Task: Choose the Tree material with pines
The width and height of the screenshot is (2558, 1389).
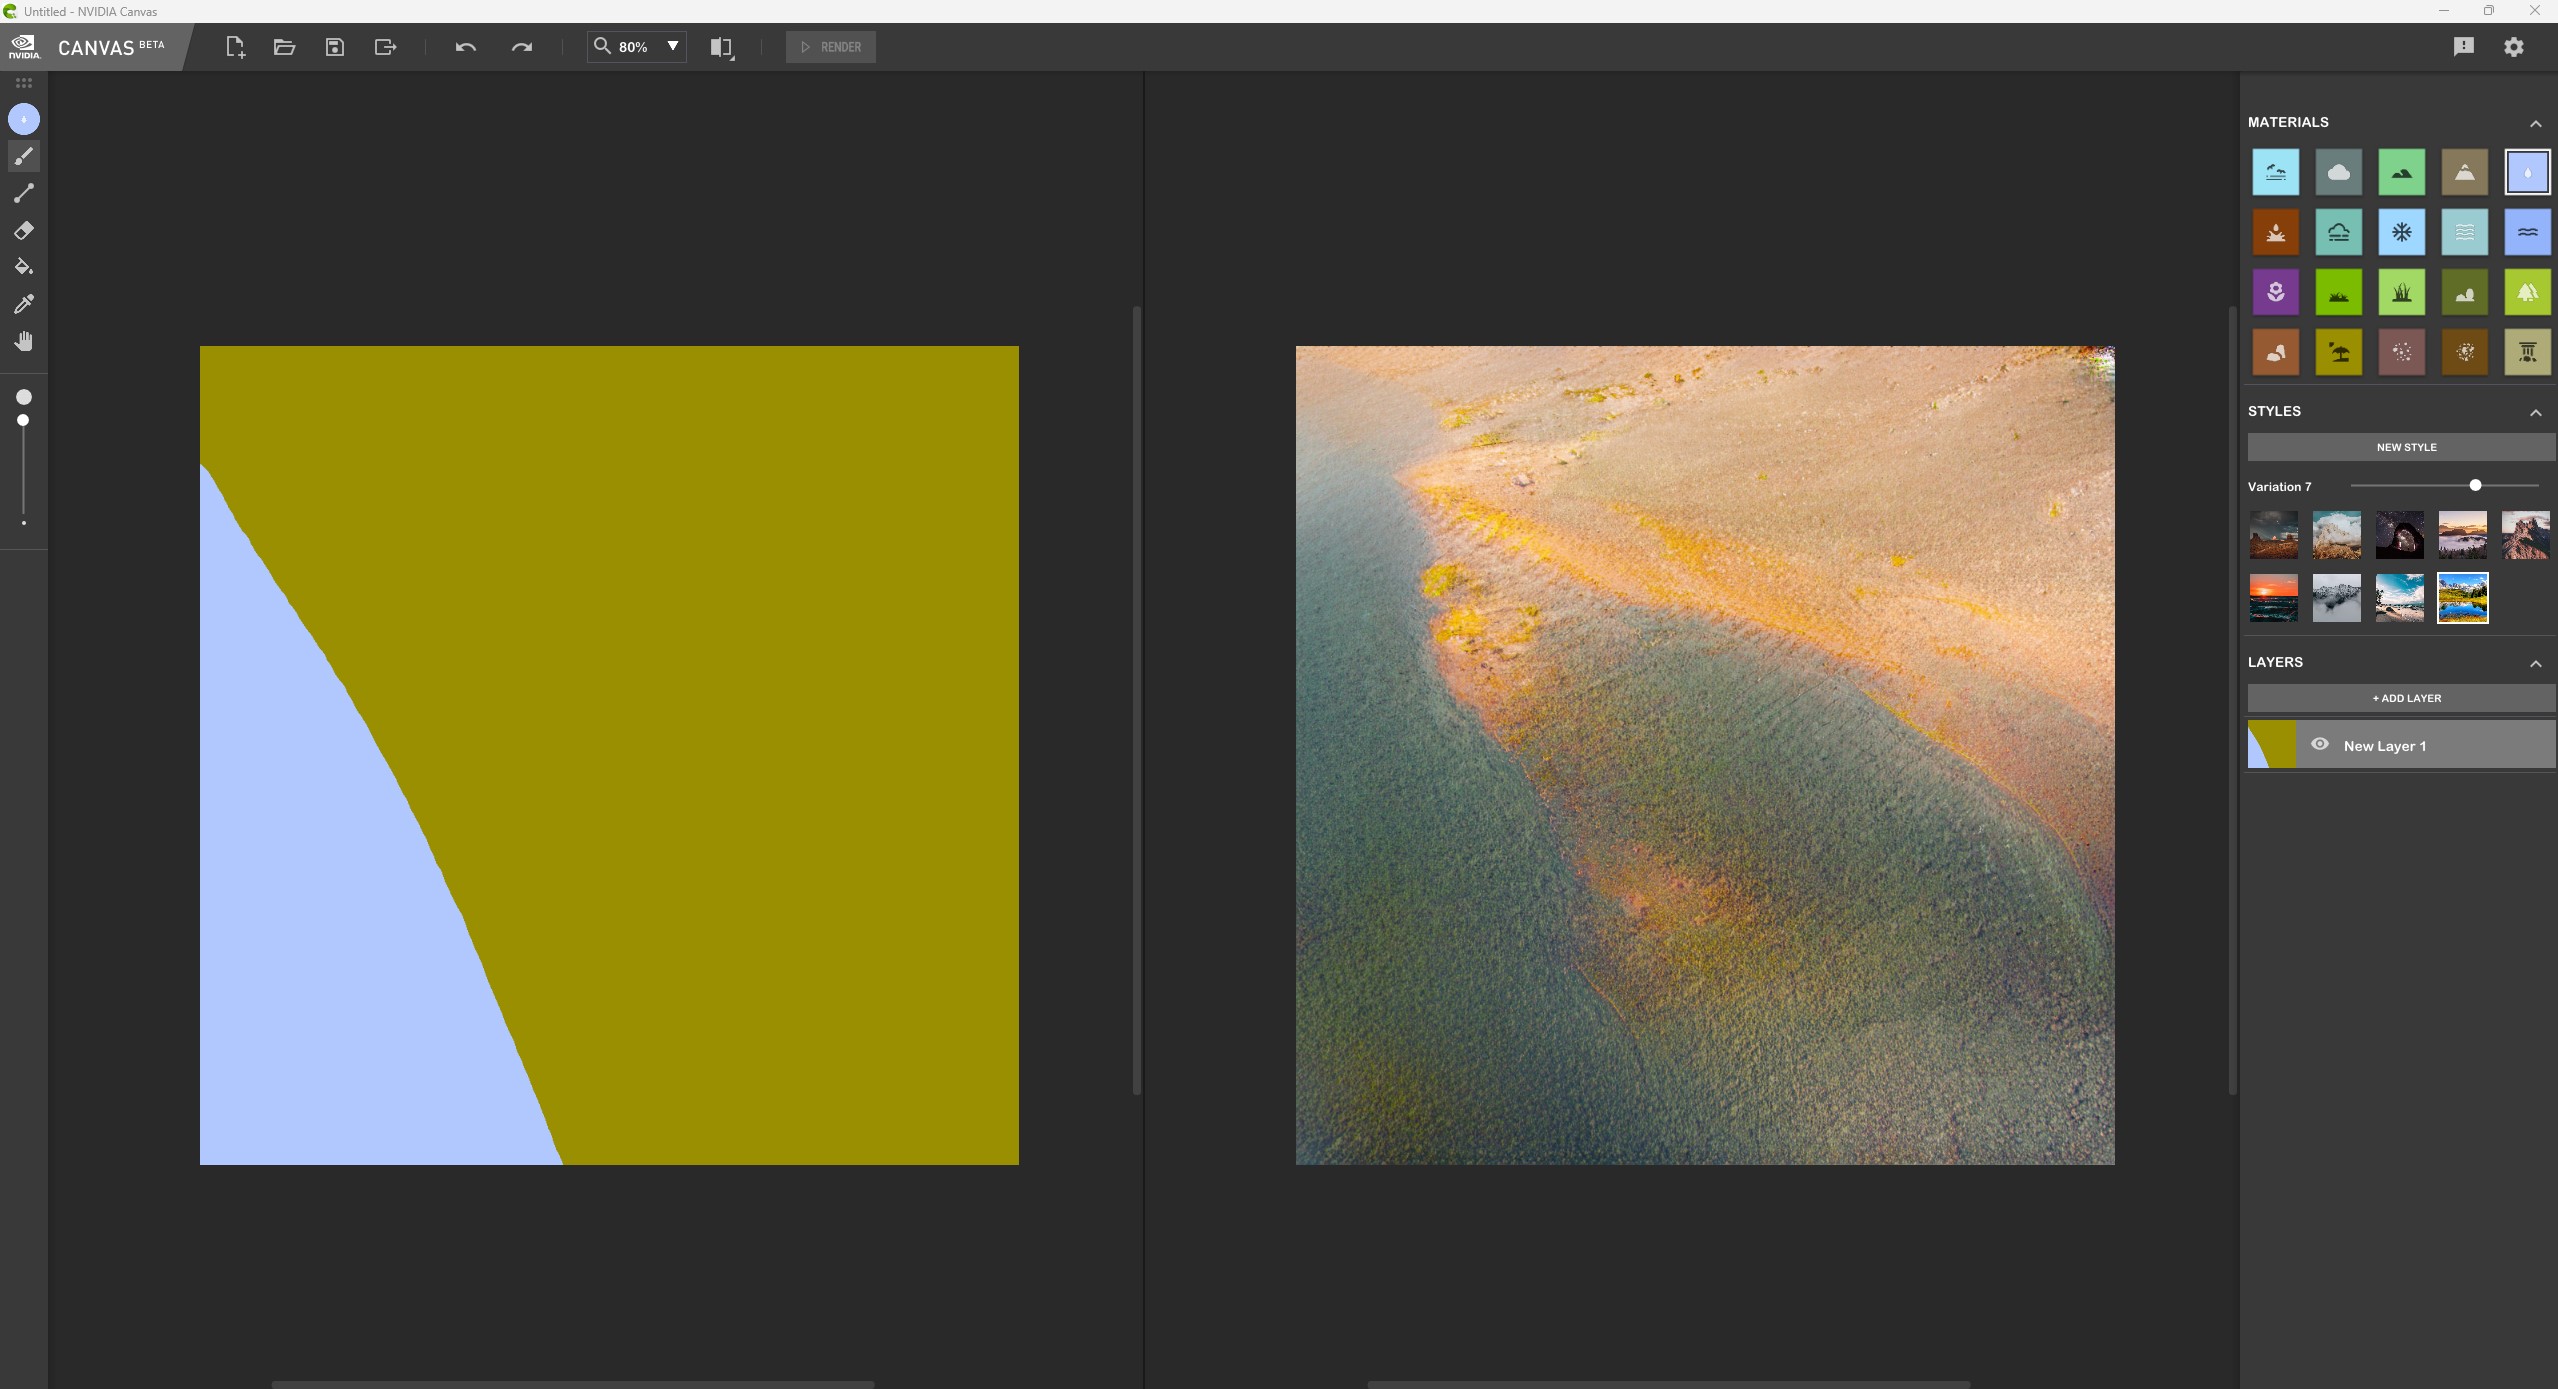Action: click(x=2528, y=292)
